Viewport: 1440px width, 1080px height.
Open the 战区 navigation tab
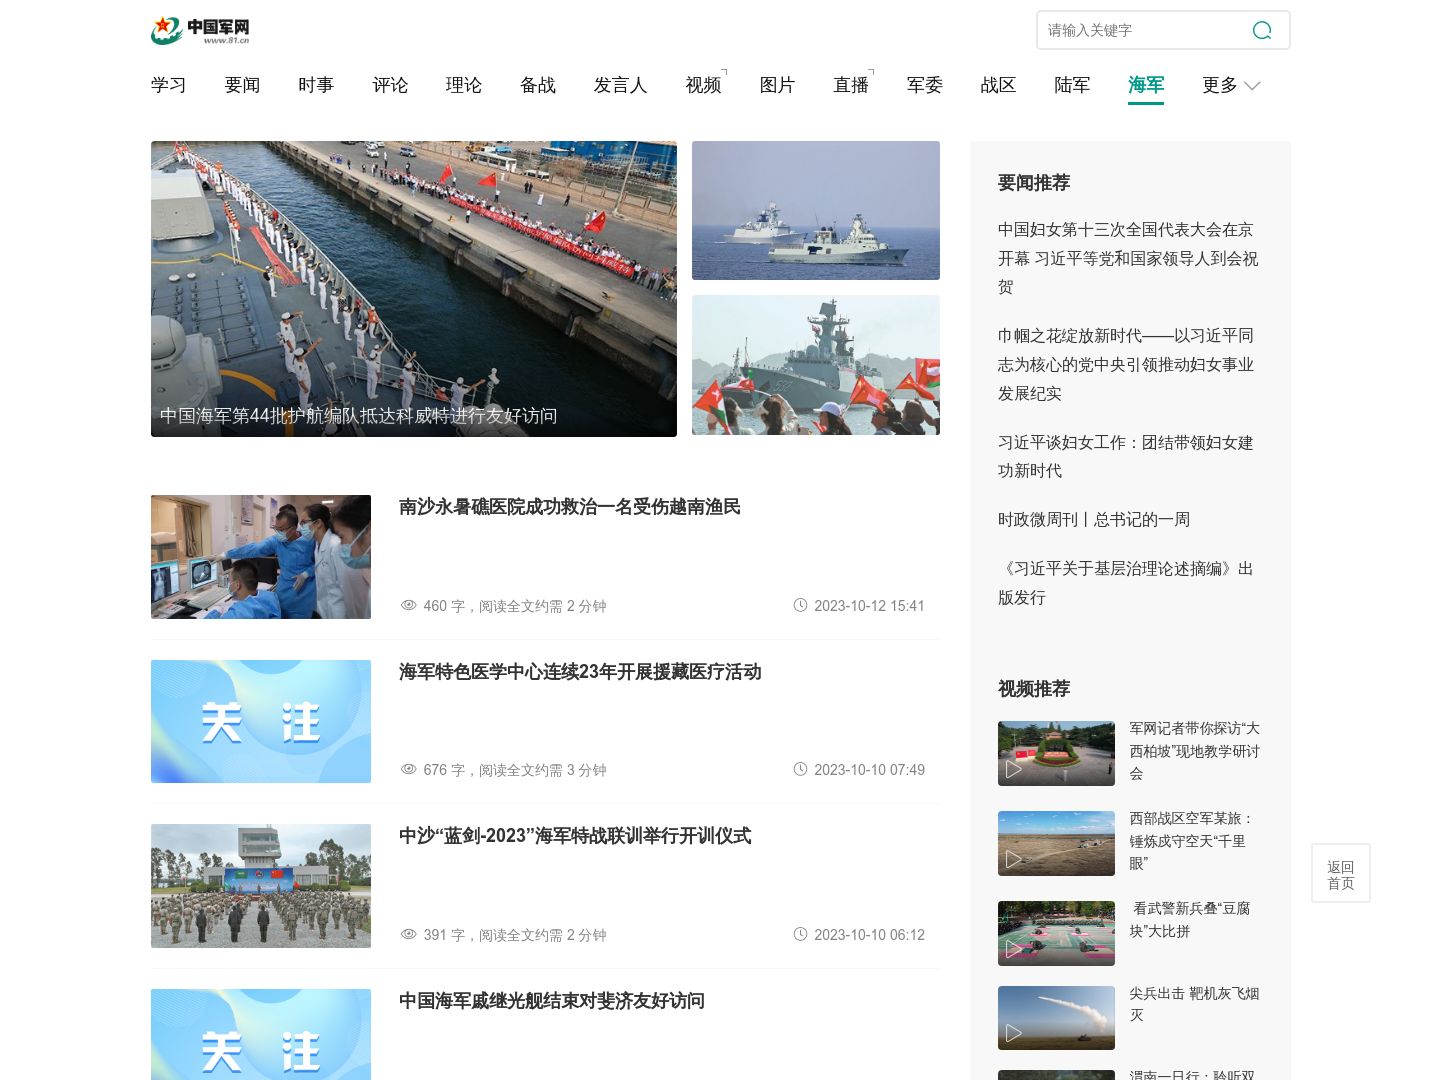click(998, 85)
